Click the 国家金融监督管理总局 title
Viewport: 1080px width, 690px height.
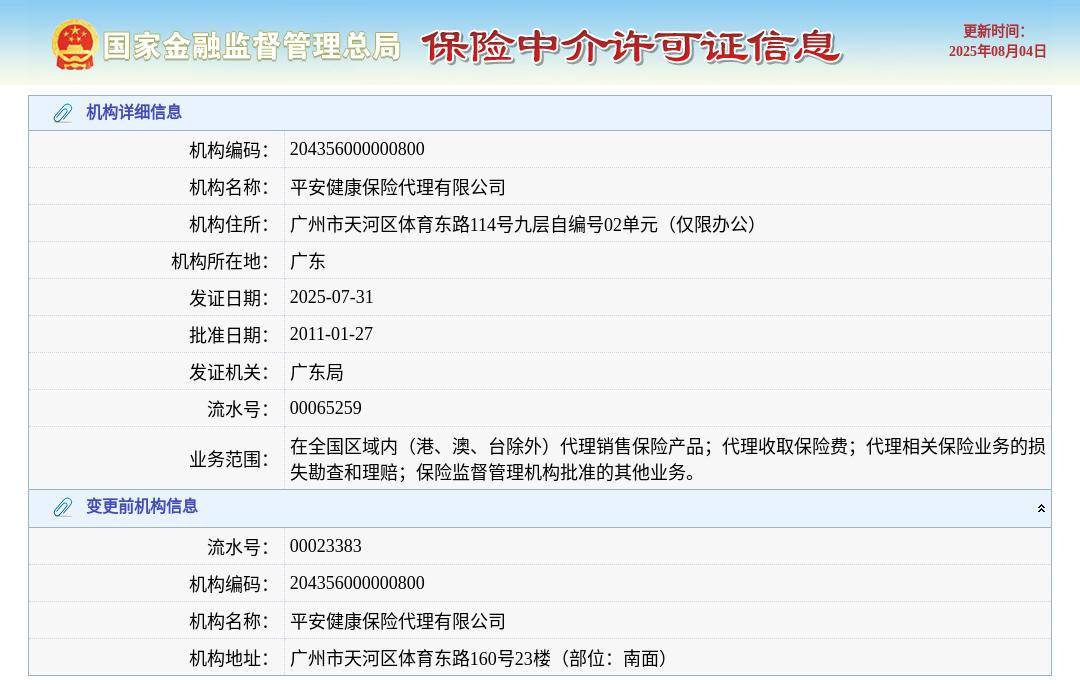click(x=251, y=46)
